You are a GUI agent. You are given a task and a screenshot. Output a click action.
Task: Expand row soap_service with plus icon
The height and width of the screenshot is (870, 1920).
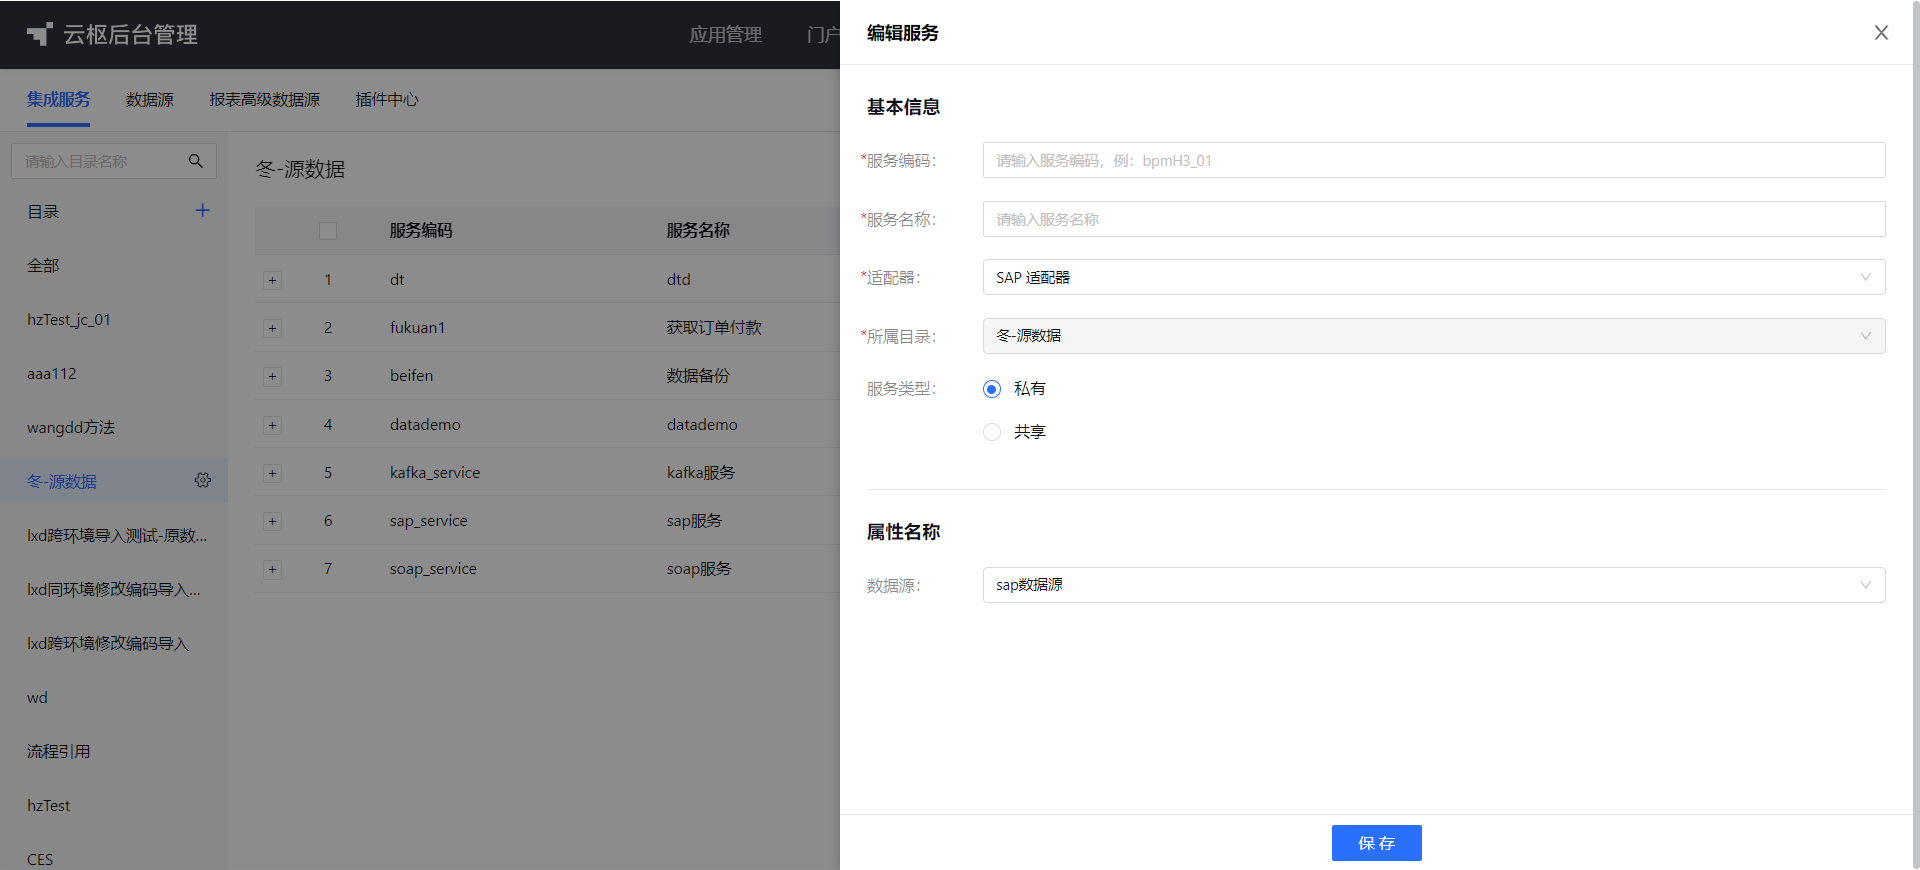(x=272, y=569)
